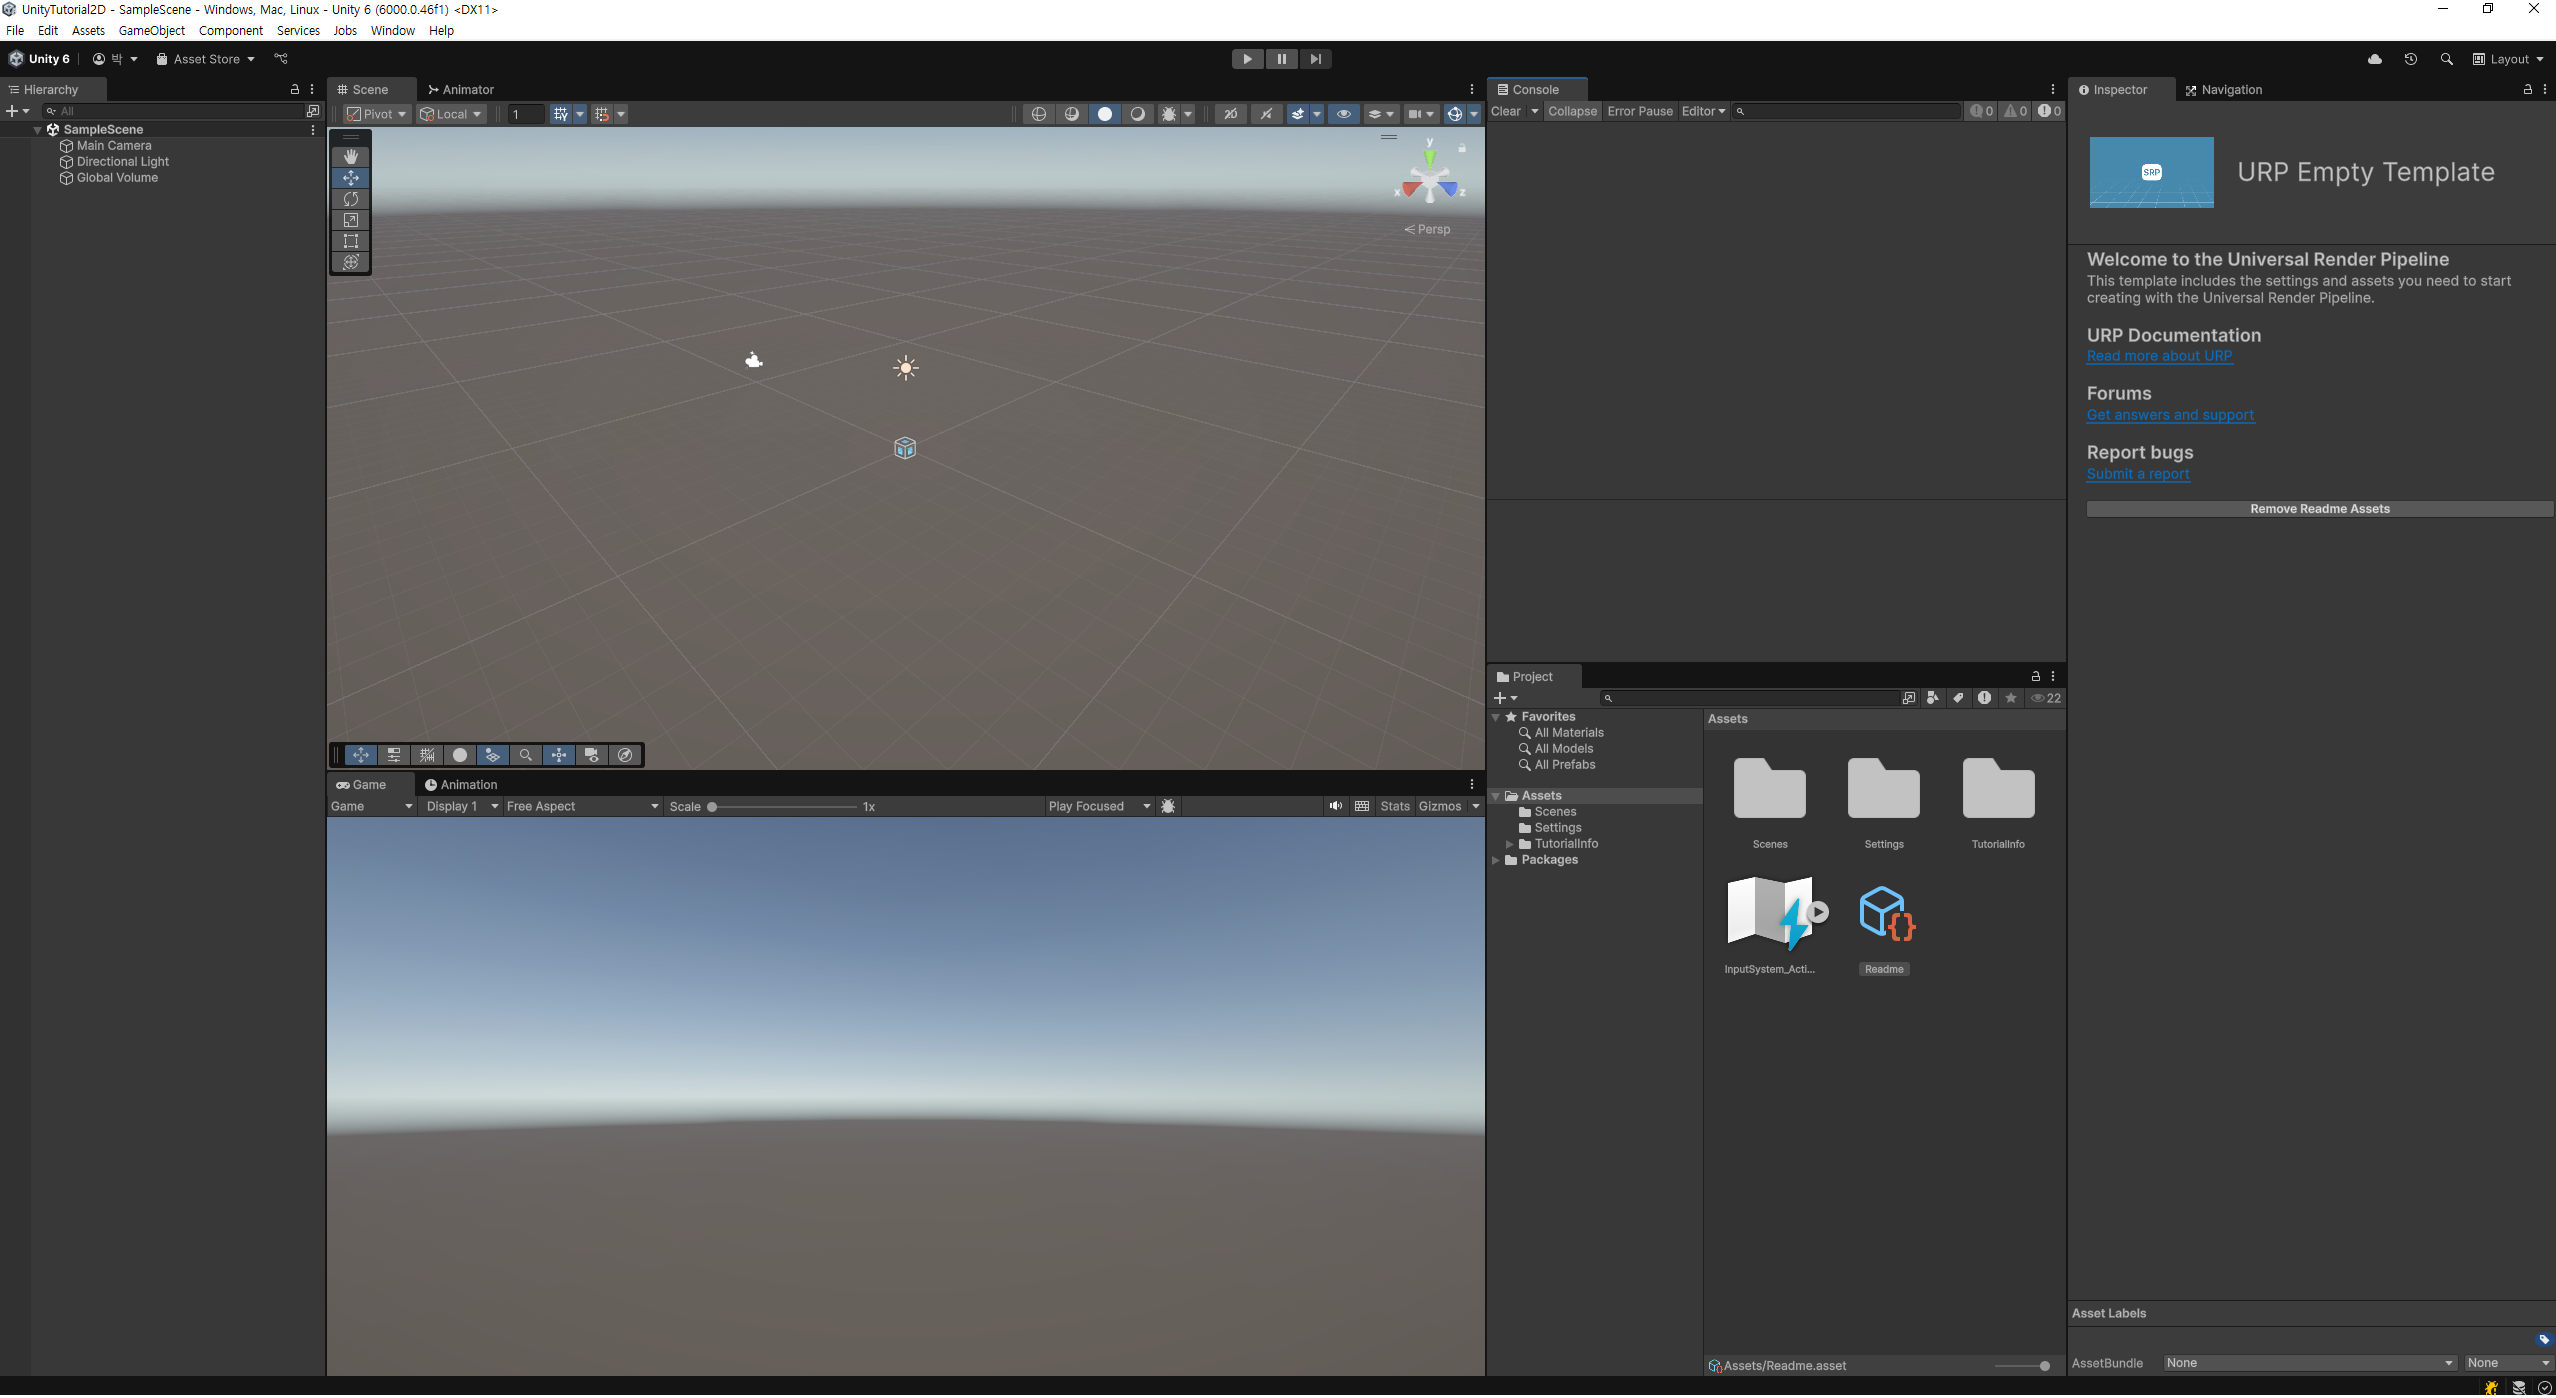Select the Rotate tool
Image resolution: width=2556 pixels, height=1398 pixels.
[351, 199]
